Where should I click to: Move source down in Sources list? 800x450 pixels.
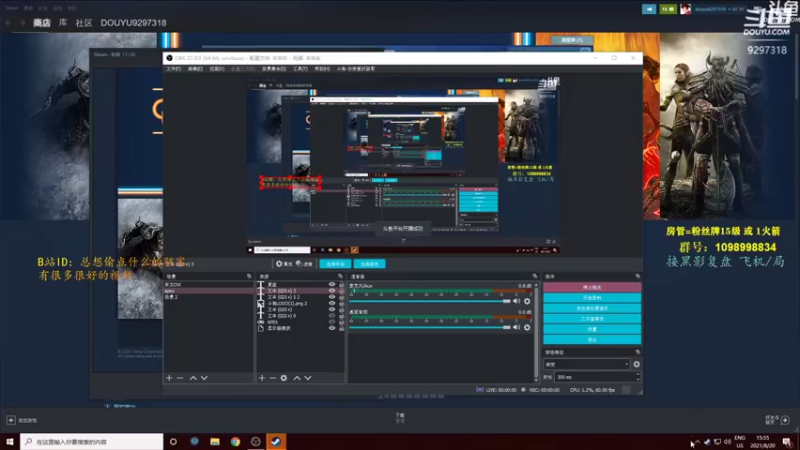point(308,378)
